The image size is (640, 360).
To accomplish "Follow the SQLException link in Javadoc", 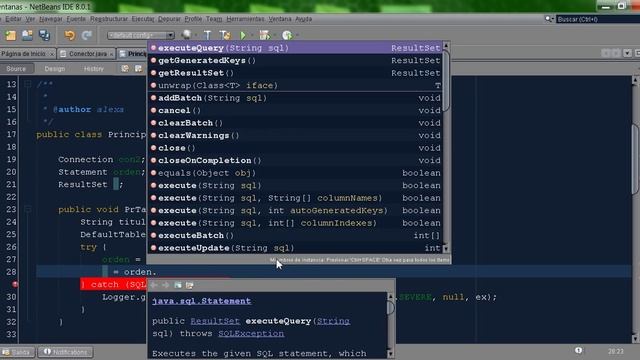I will (251, 333).
